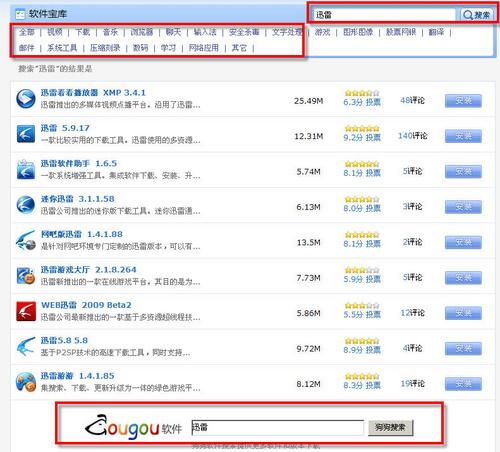The width and height of the screenshot is (500, 452).
Task: View 140评论 for 迅雷 5.9.17
Action: [x=412, y=136]
